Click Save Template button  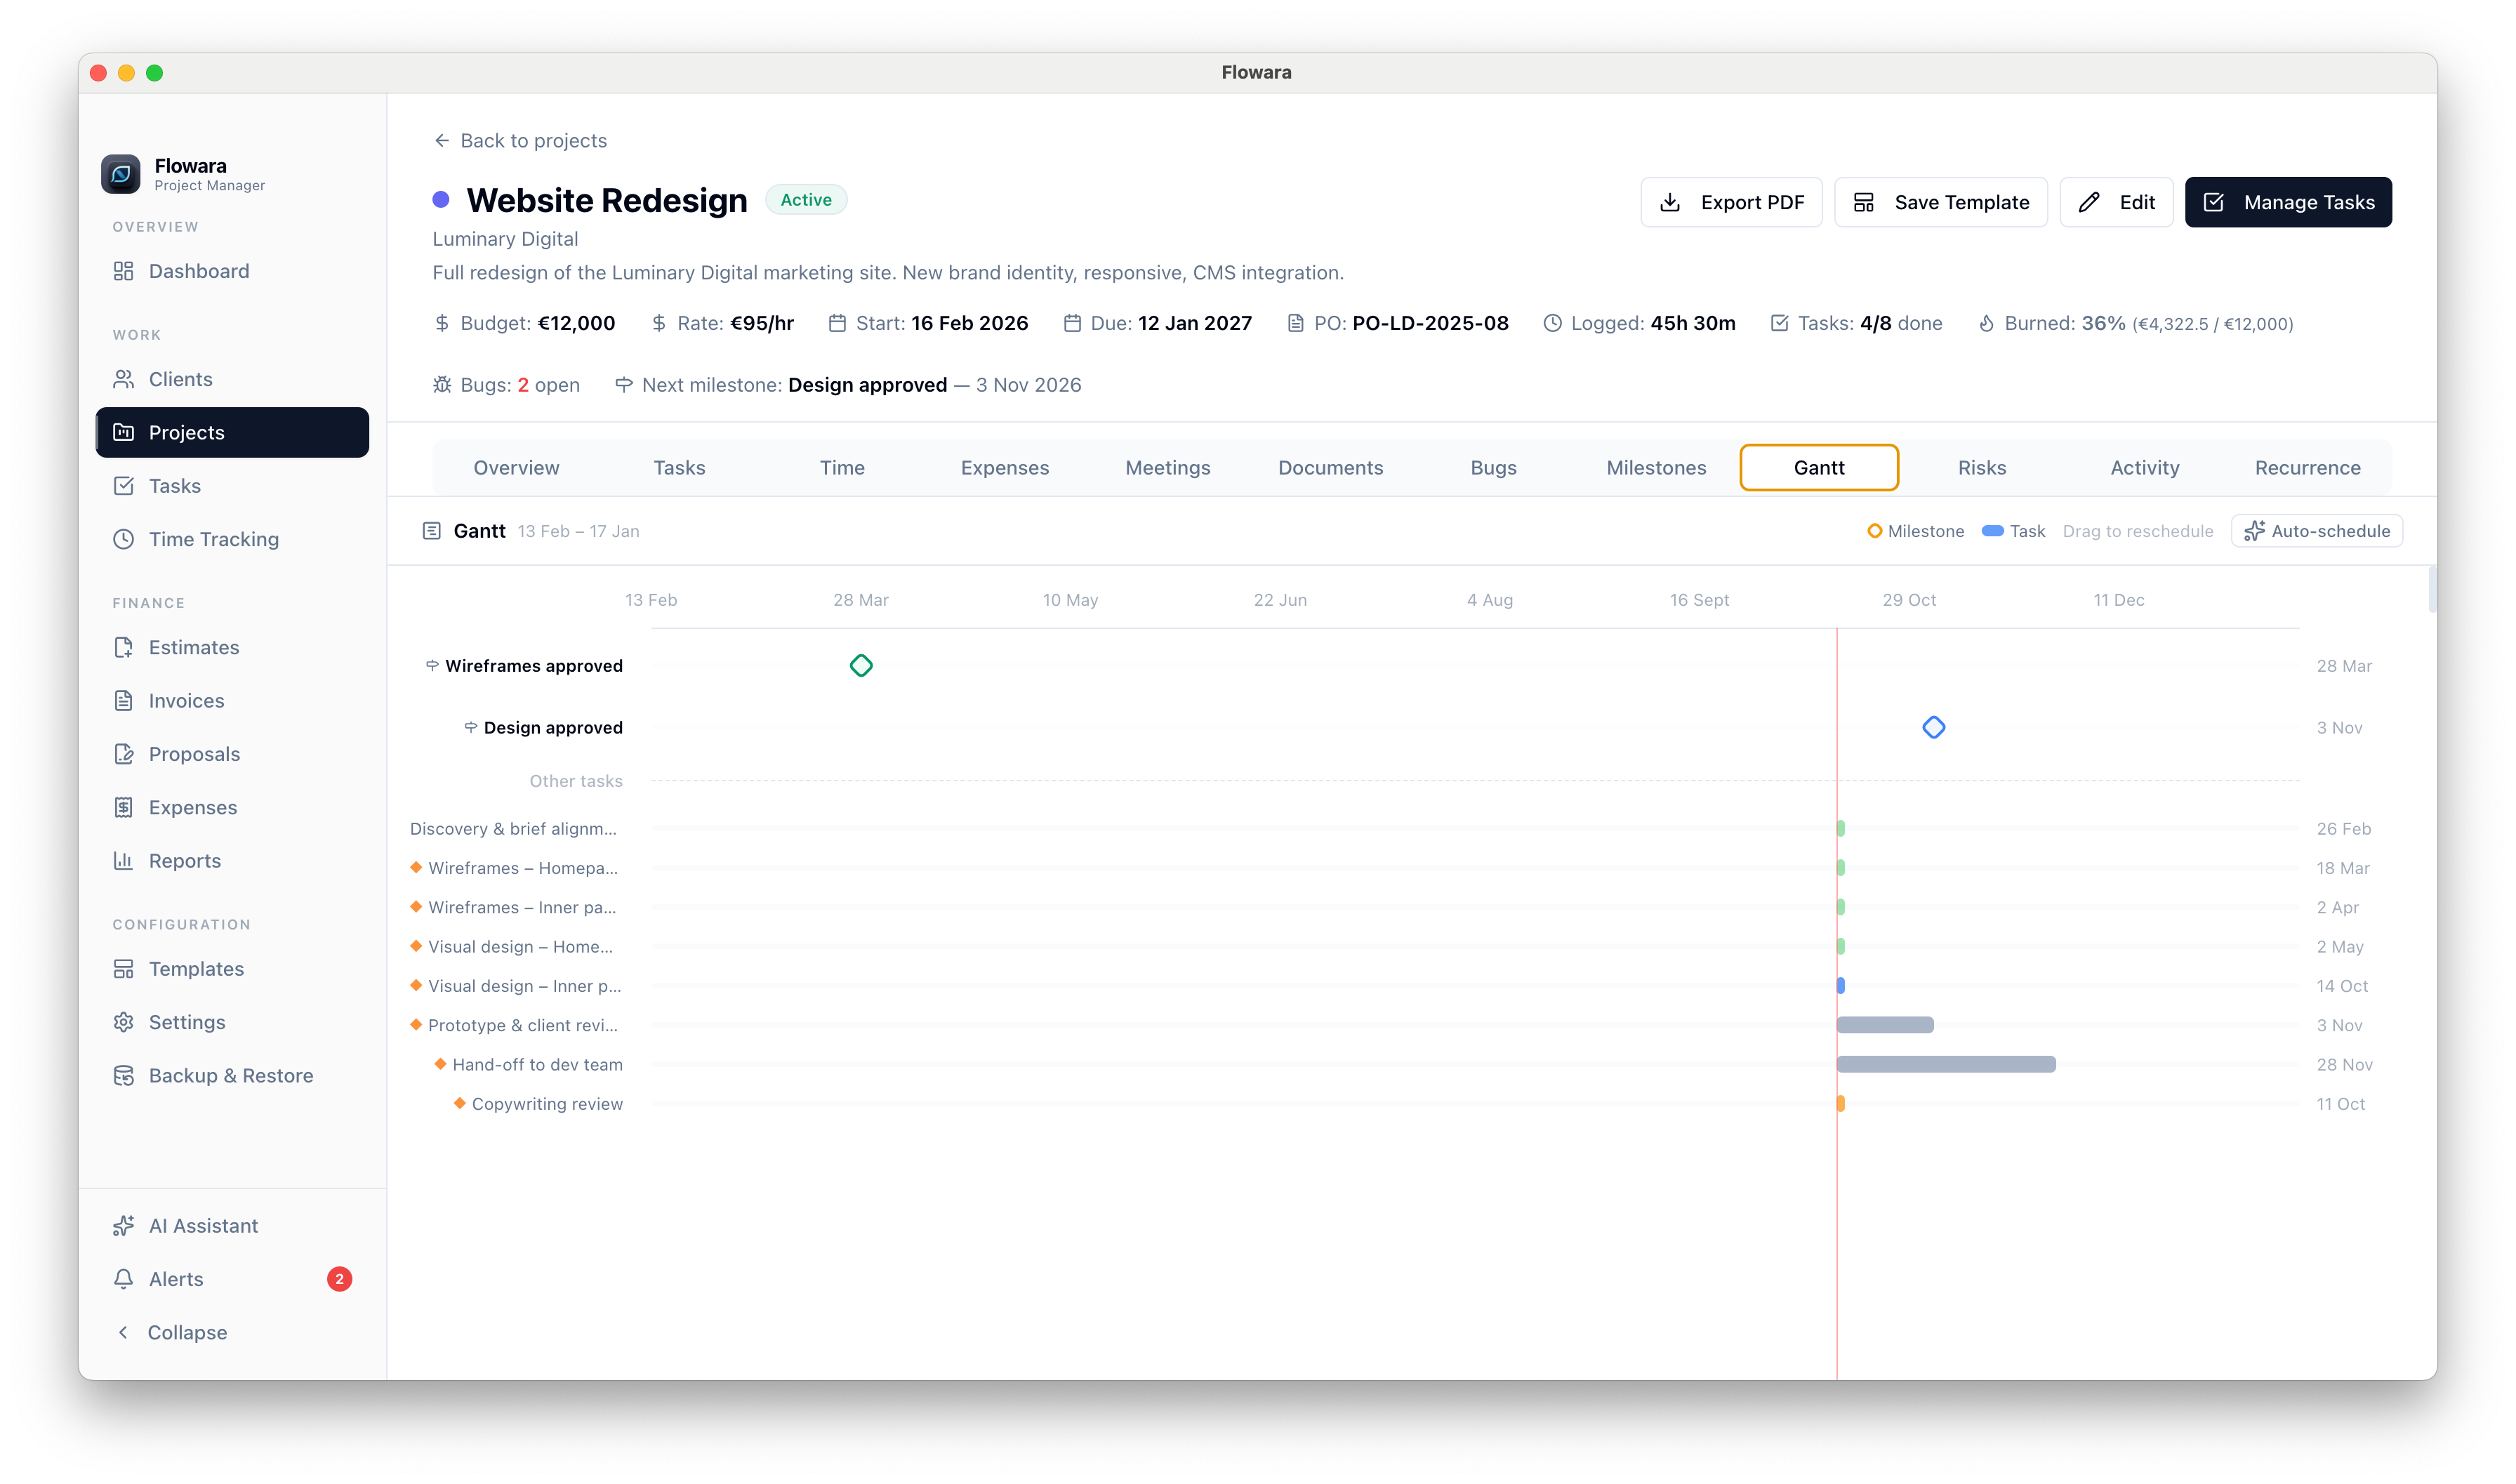(x=1940, y=202)
